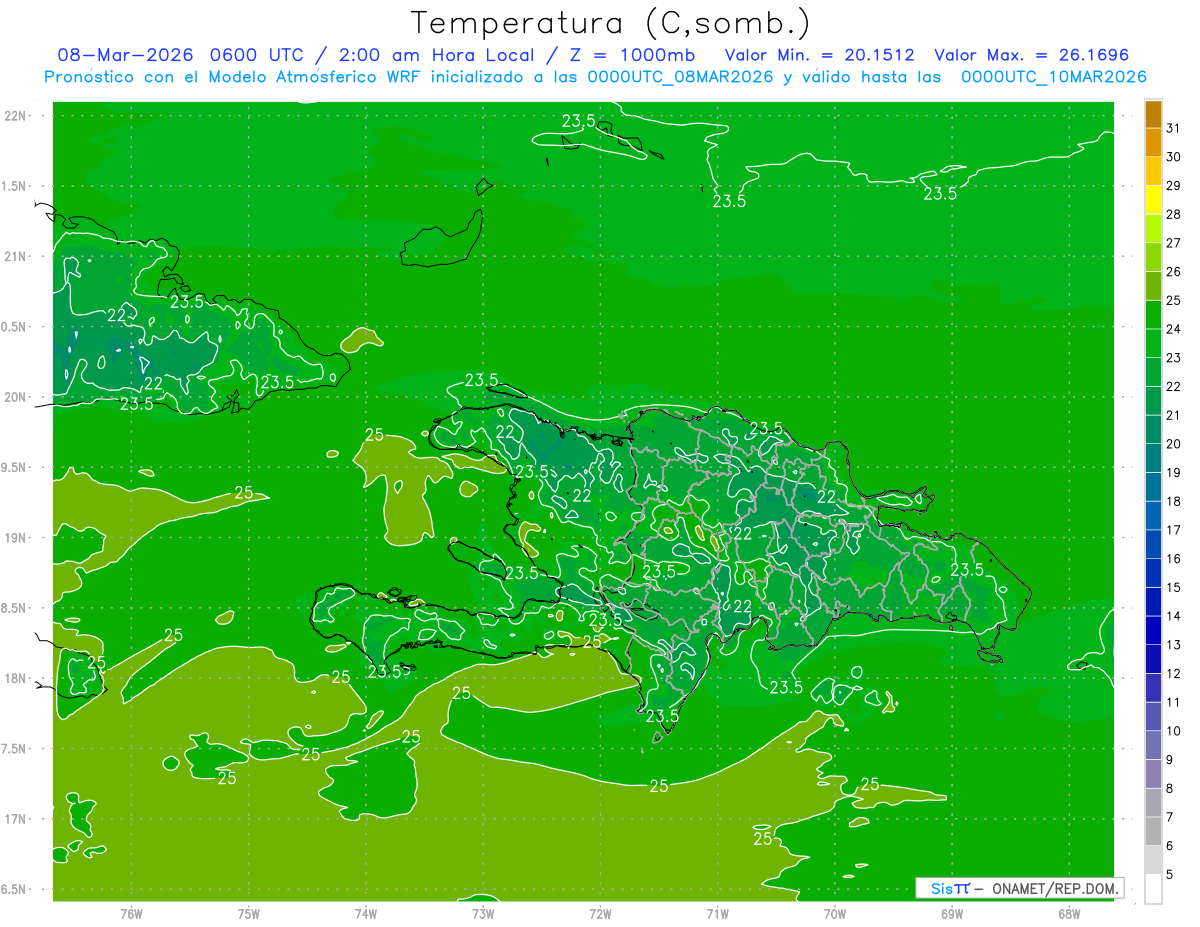
Task: Select the "Valor Min. = 20.1512" value
Action: tap(819, 55)
